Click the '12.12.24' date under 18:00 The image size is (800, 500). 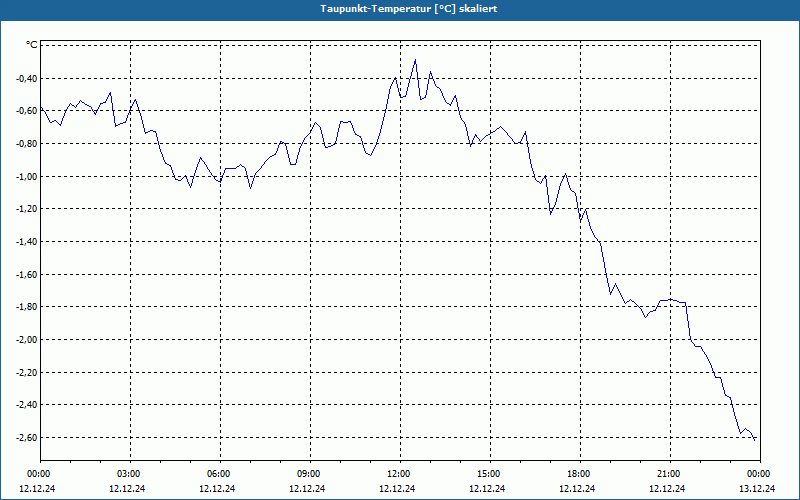pyautogui.click(x=577, y=488)
